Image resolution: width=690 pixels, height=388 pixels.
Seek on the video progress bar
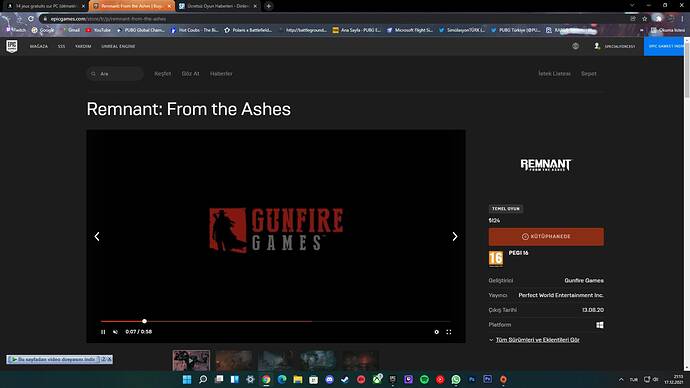(x=275, y=321)
